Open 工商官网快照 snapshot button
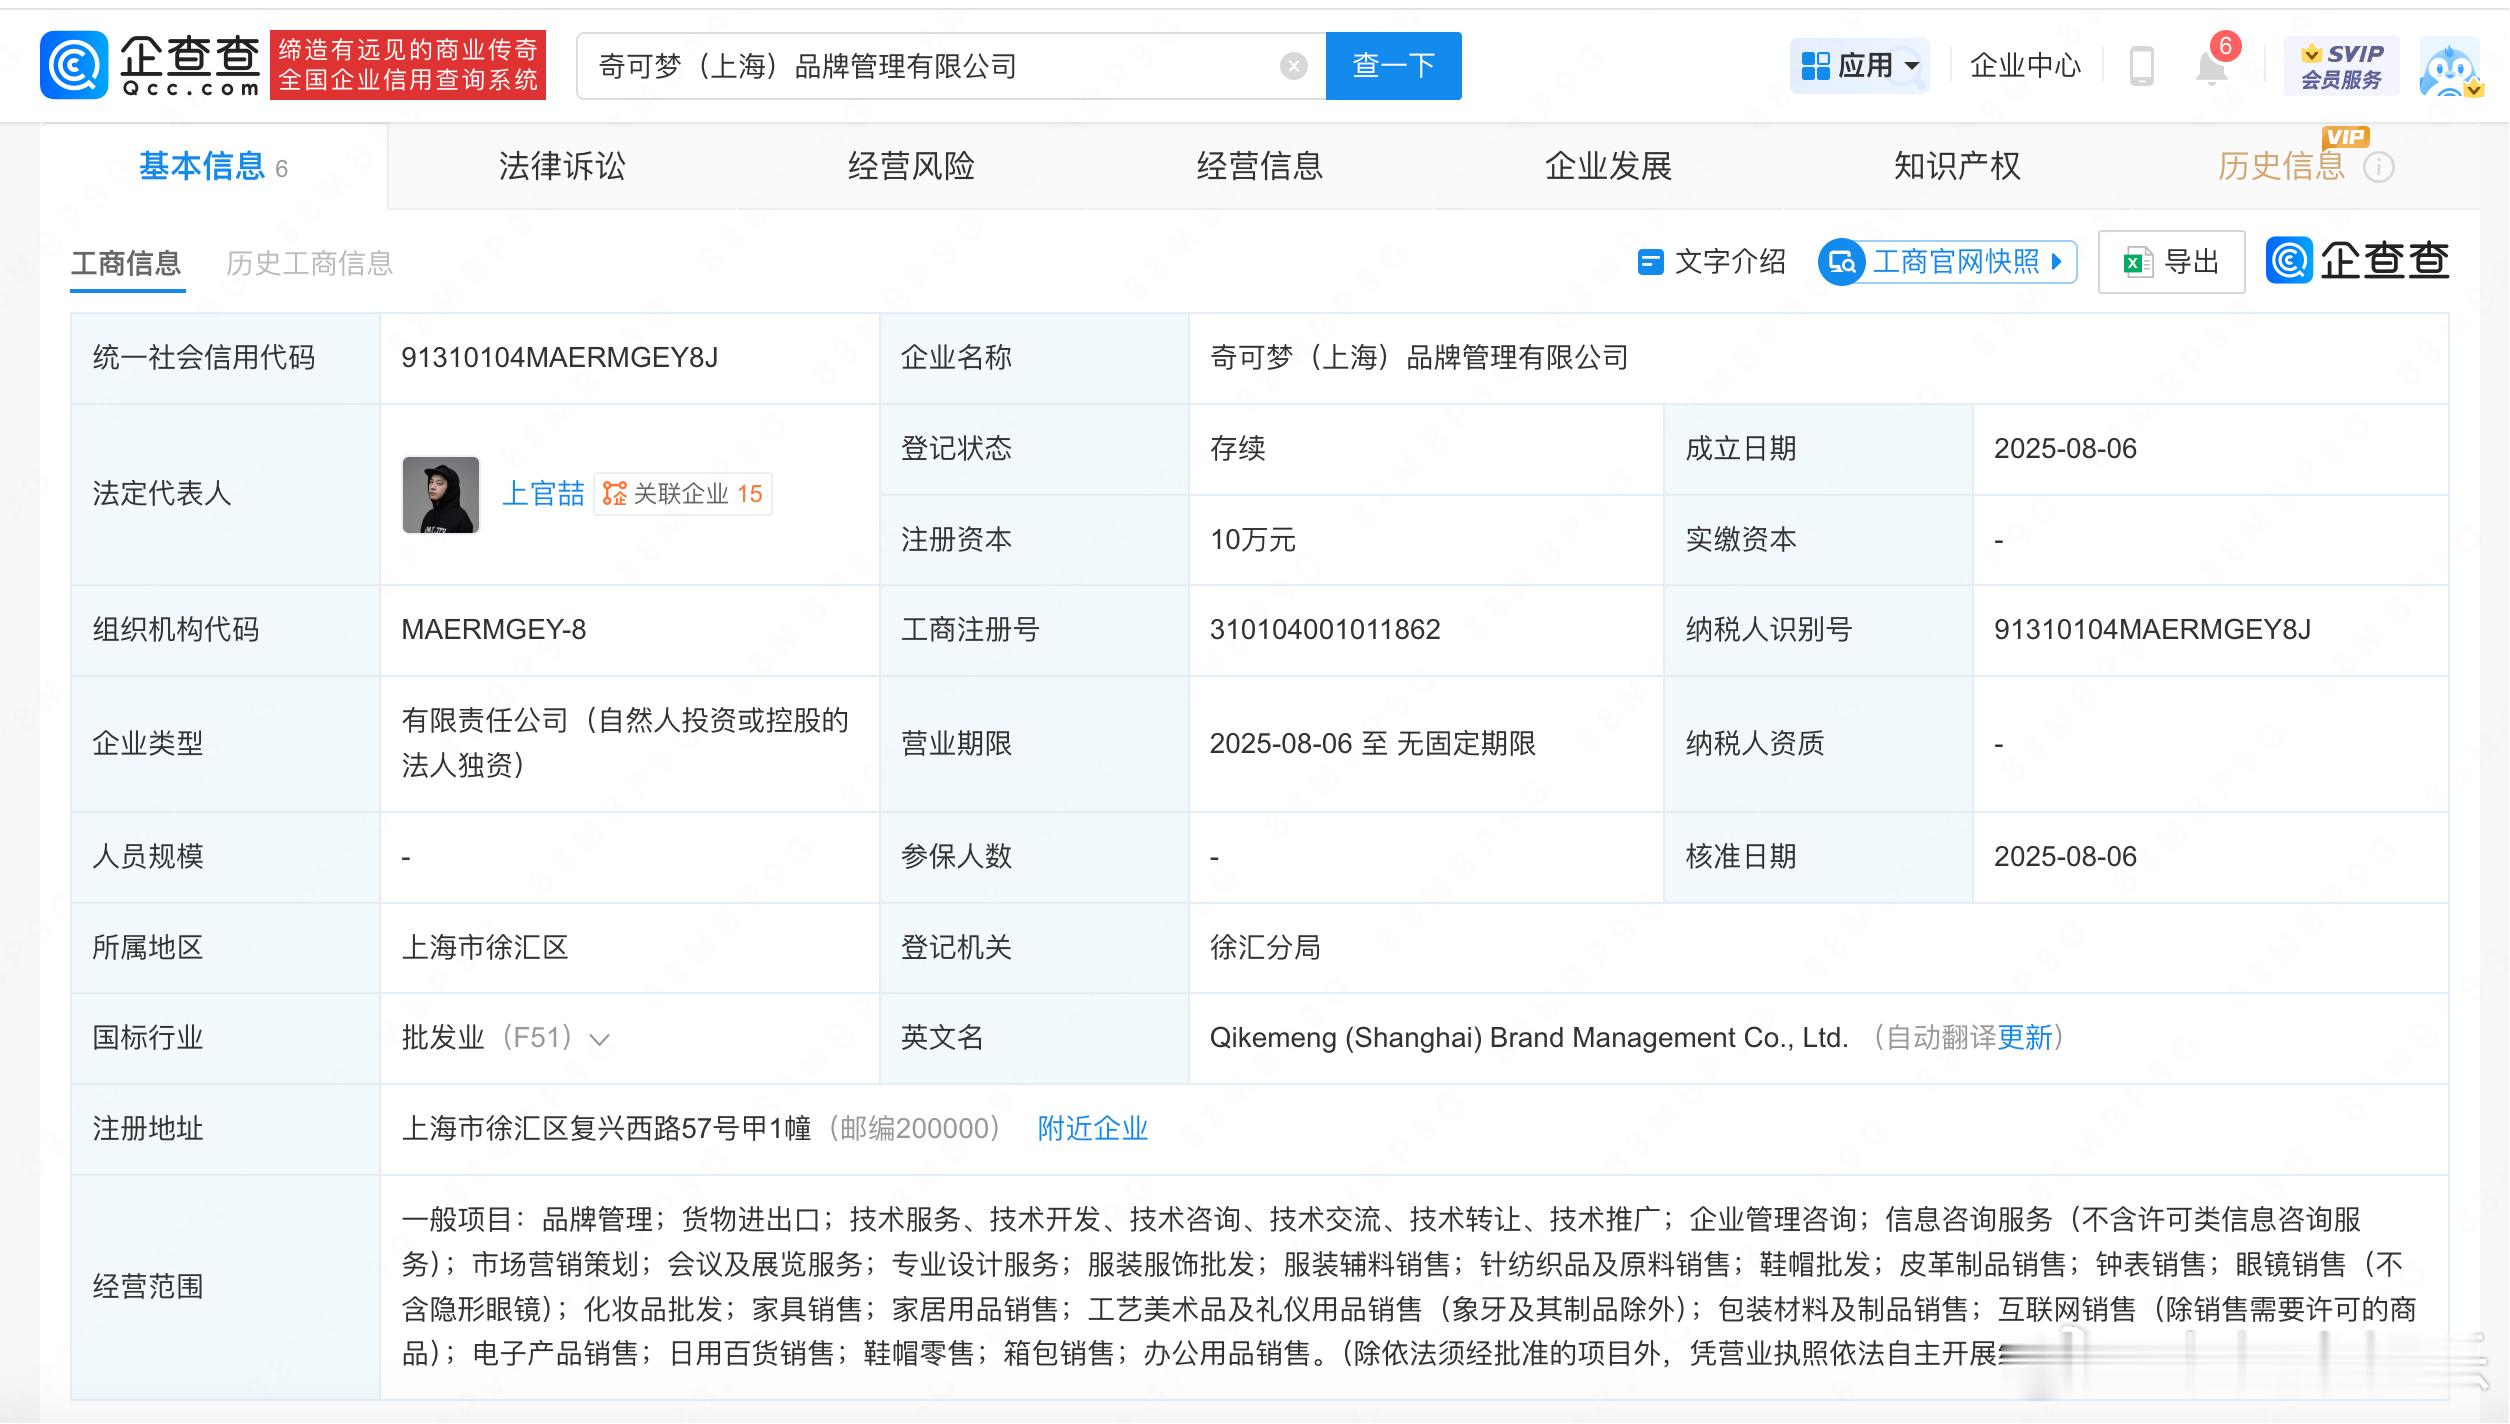The height and width of the screenshot is (1424, 2510). pos(1947,262)
